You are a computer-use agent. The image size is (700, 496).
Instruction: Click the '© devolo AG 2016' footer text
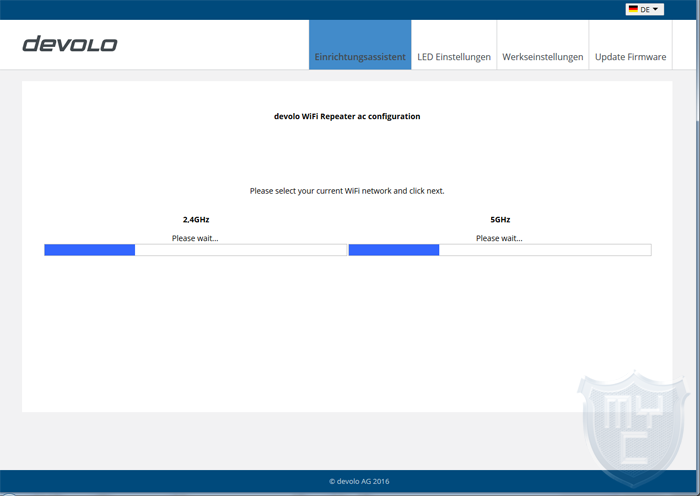[x=359, y=481]
